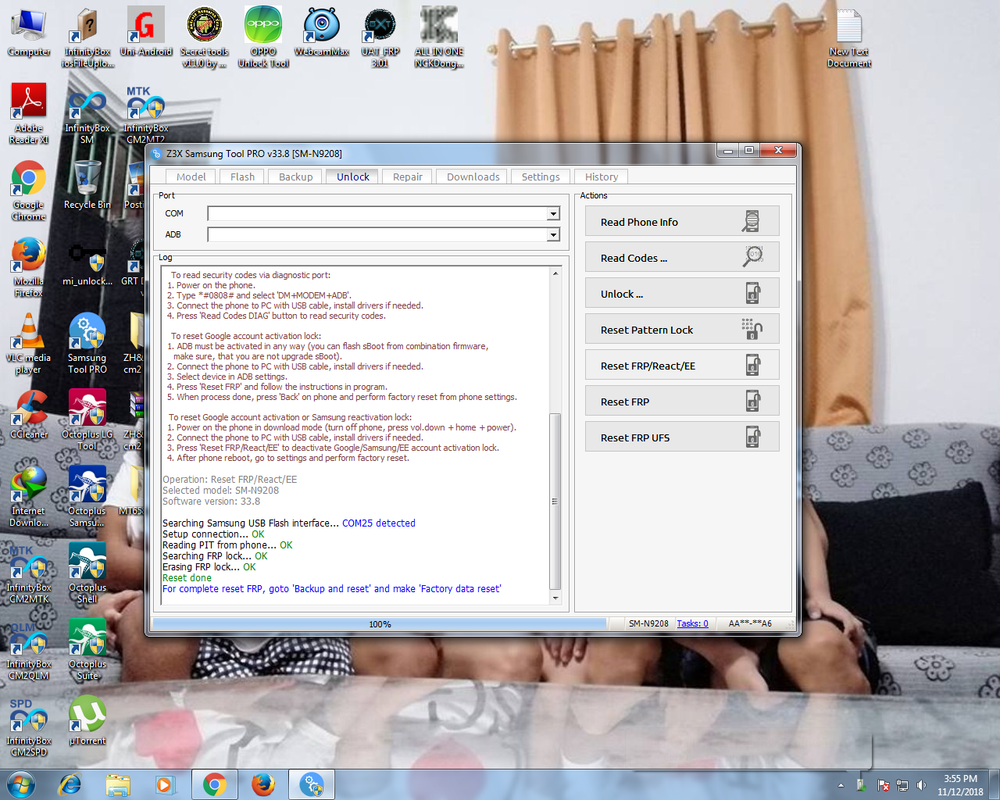
Task: Expand the COM port dropdown
Action: pyautogui.click(x=553, y=214)
